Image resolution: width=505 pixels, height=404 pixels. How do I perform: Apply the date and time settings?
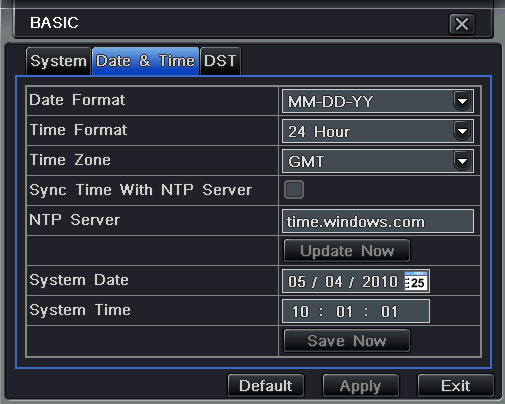(x=360, y=386)
